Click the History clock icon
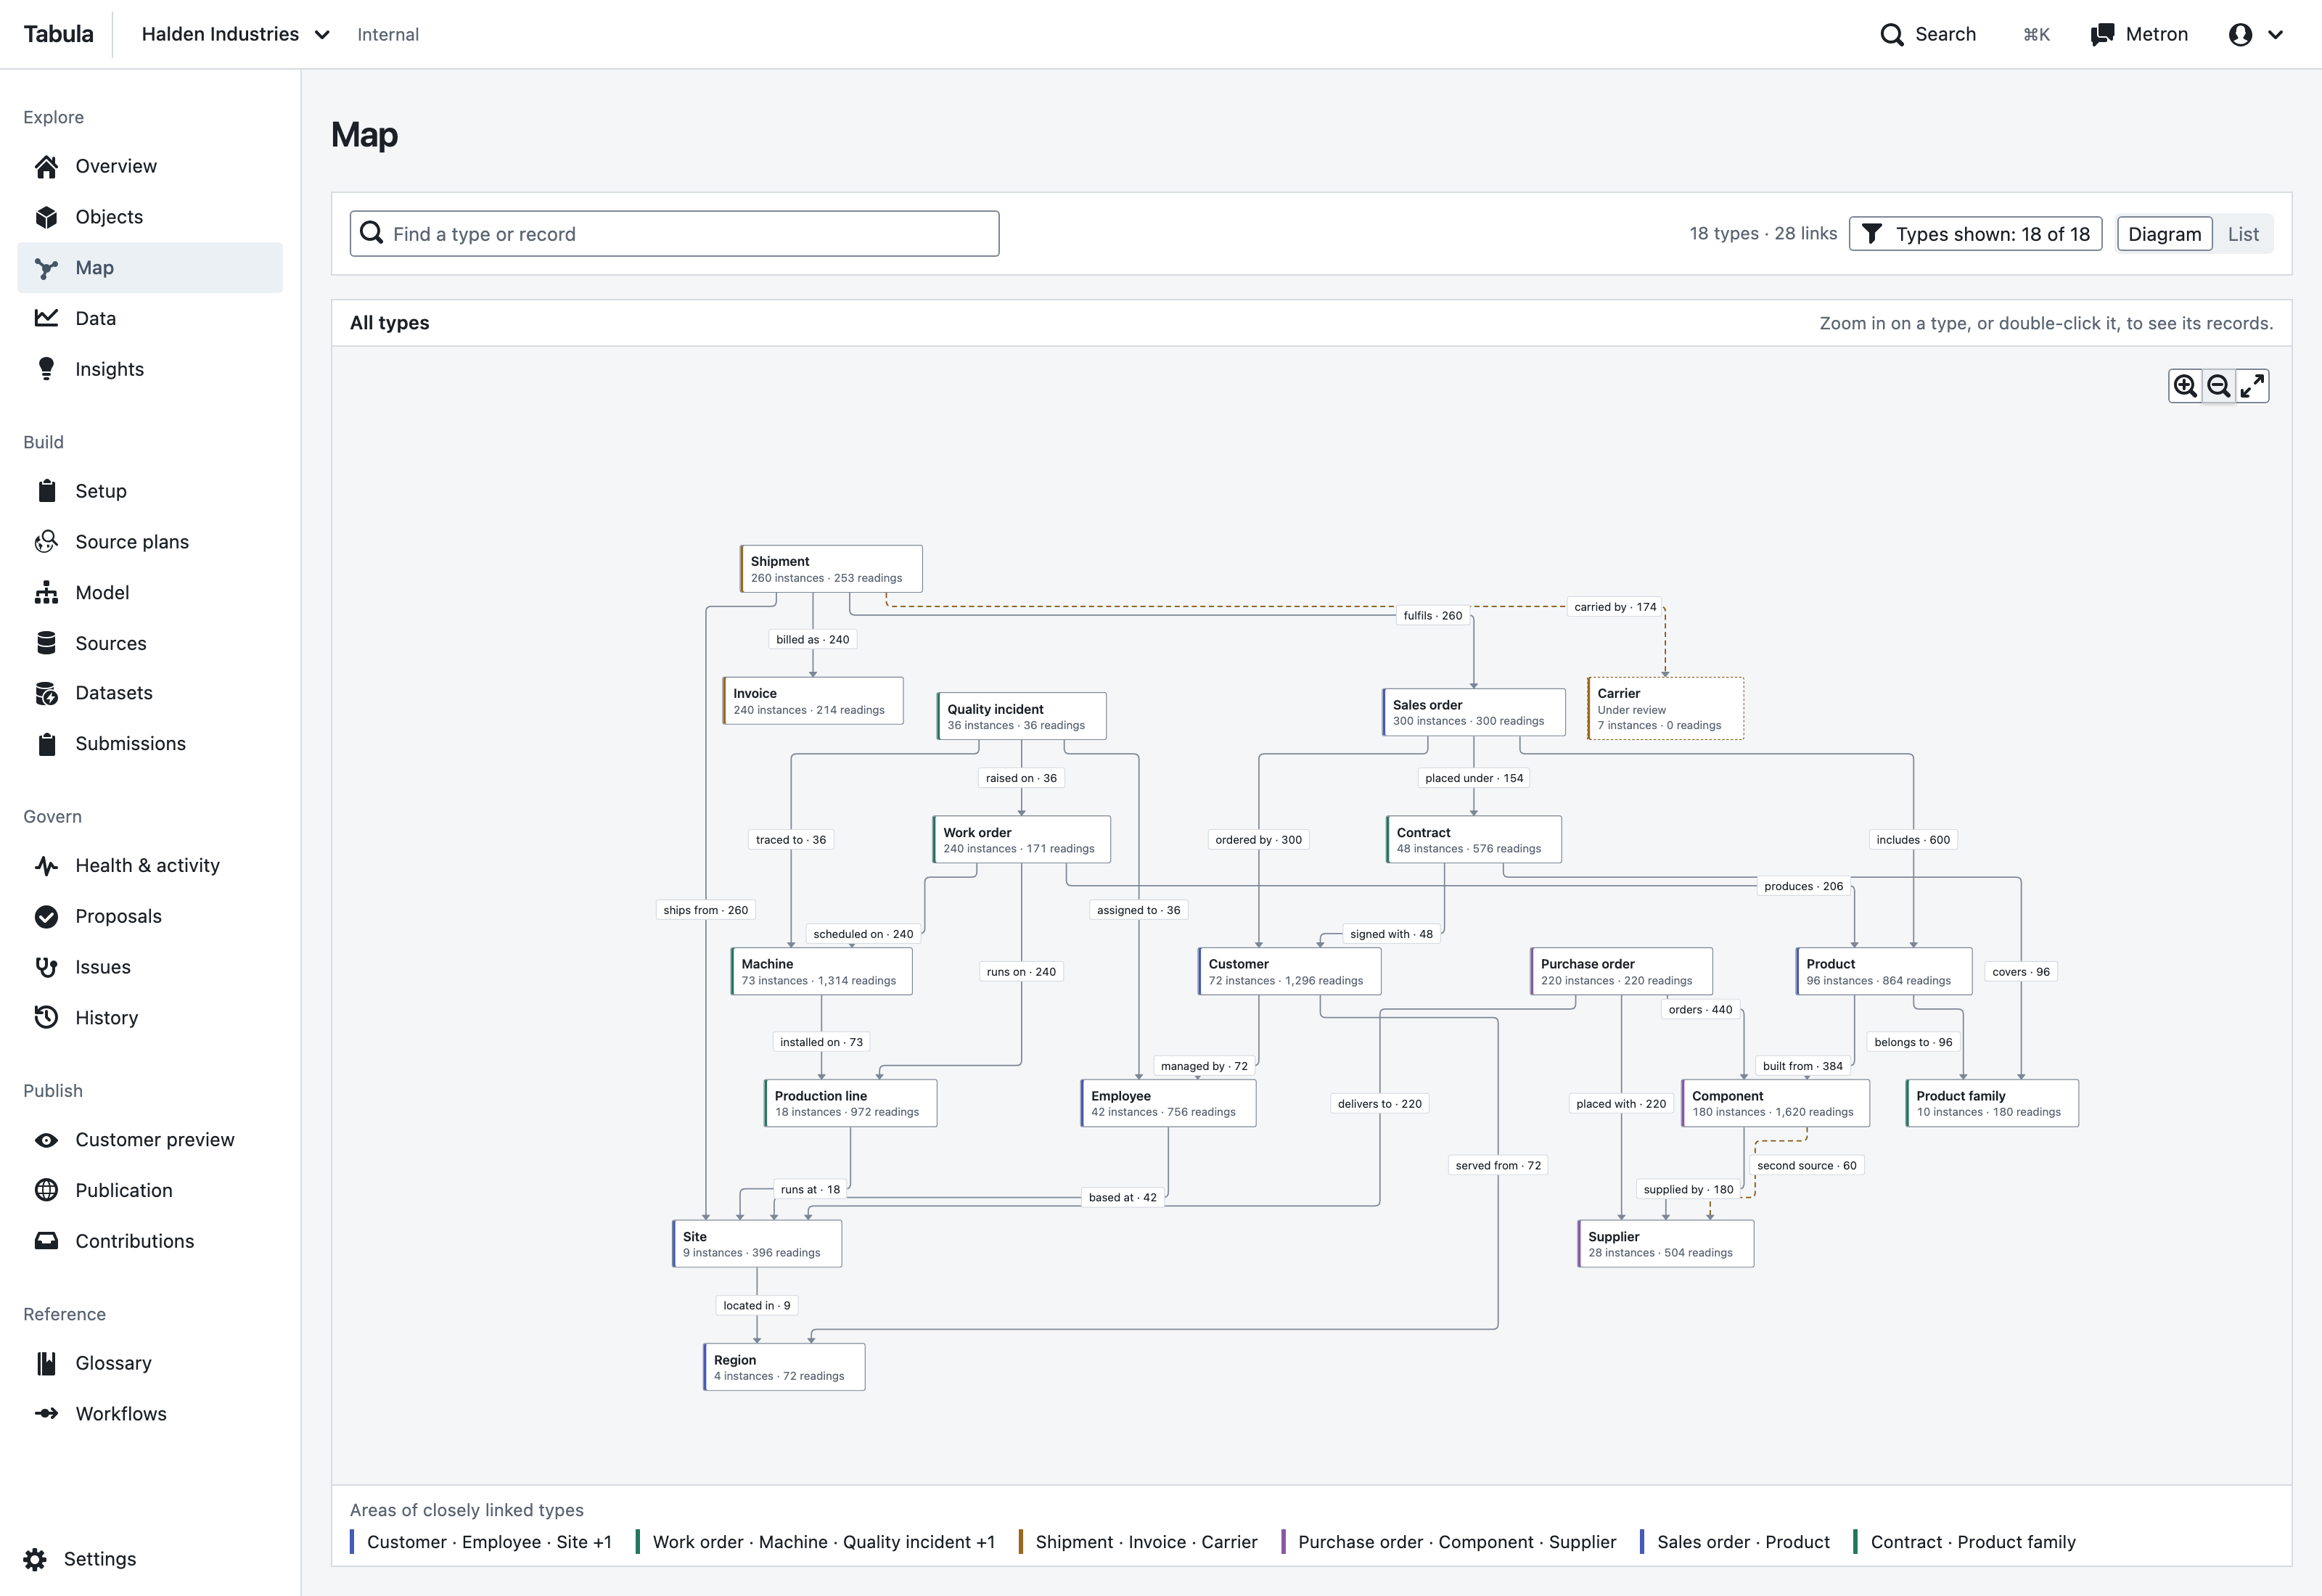 click(x=46, y=1018)
